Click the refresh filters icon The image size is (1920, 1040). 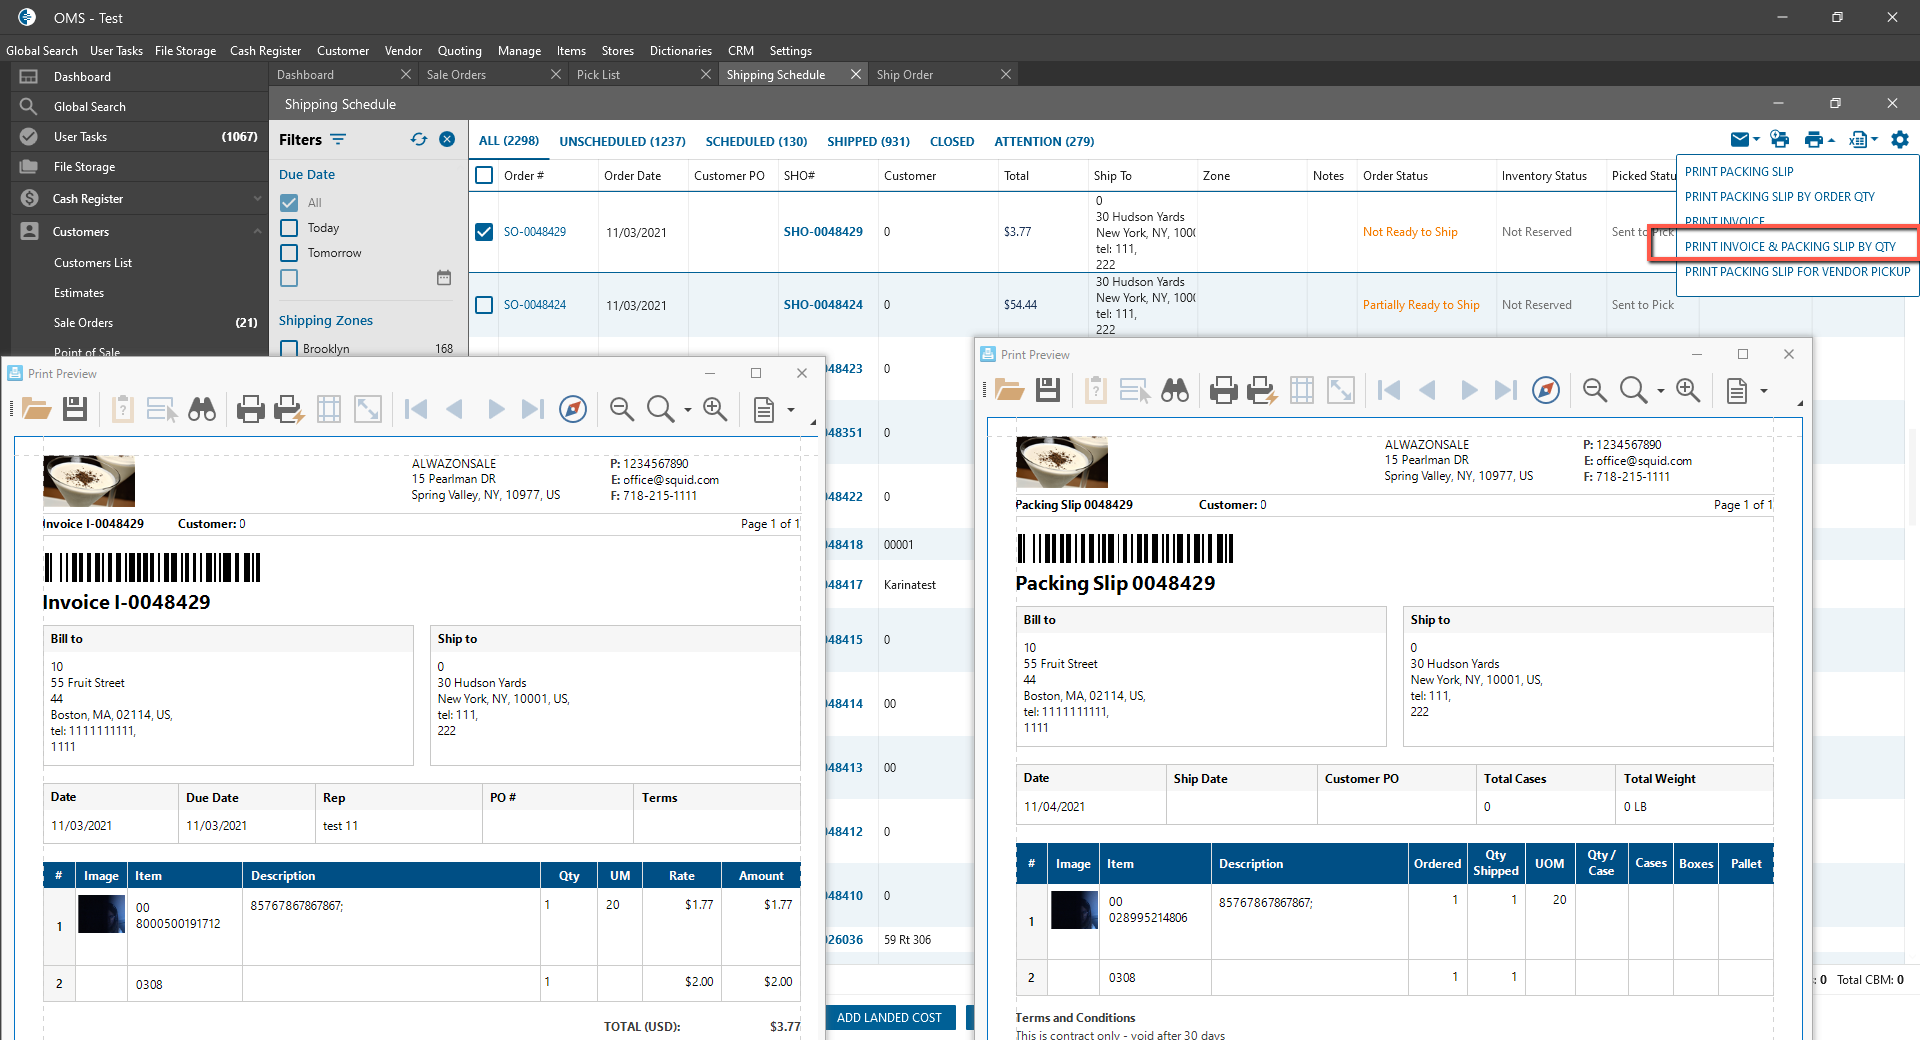pyautogui.click(x=419, y=140)
